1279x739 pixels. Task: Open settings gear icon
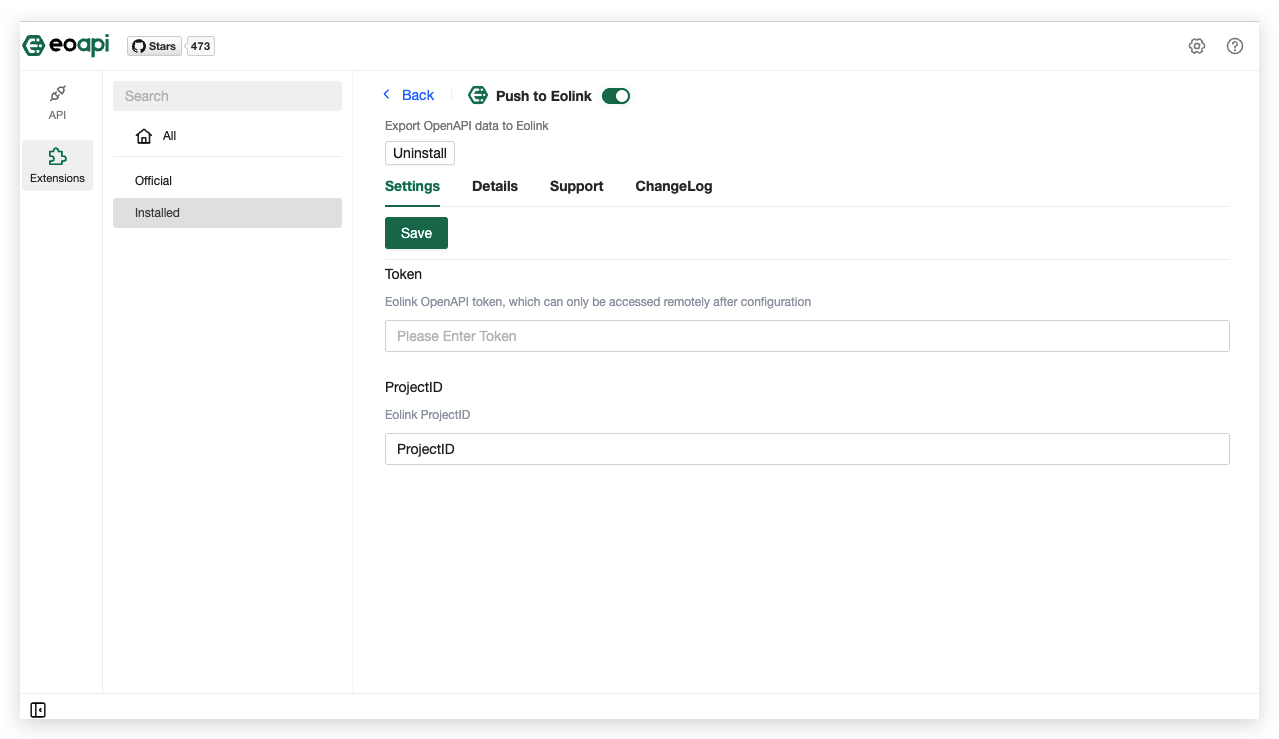tap(1197, 46)
